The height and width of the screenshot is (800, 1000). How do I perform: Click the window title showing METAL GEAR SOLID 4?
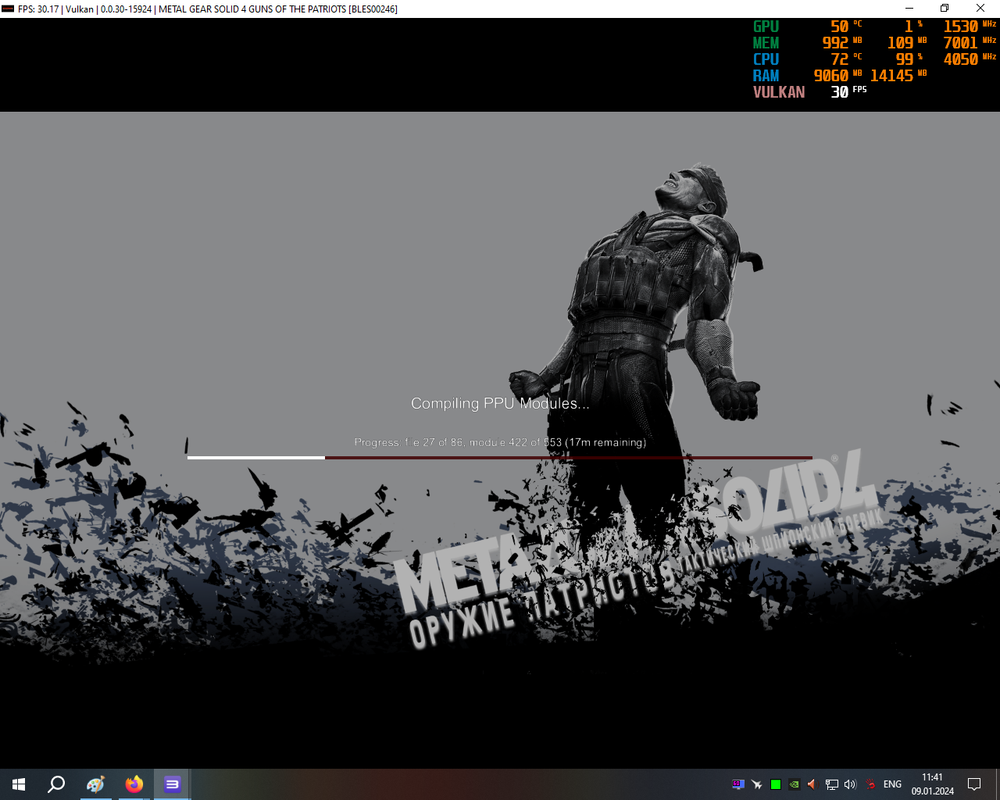click(x=208, y=9)
